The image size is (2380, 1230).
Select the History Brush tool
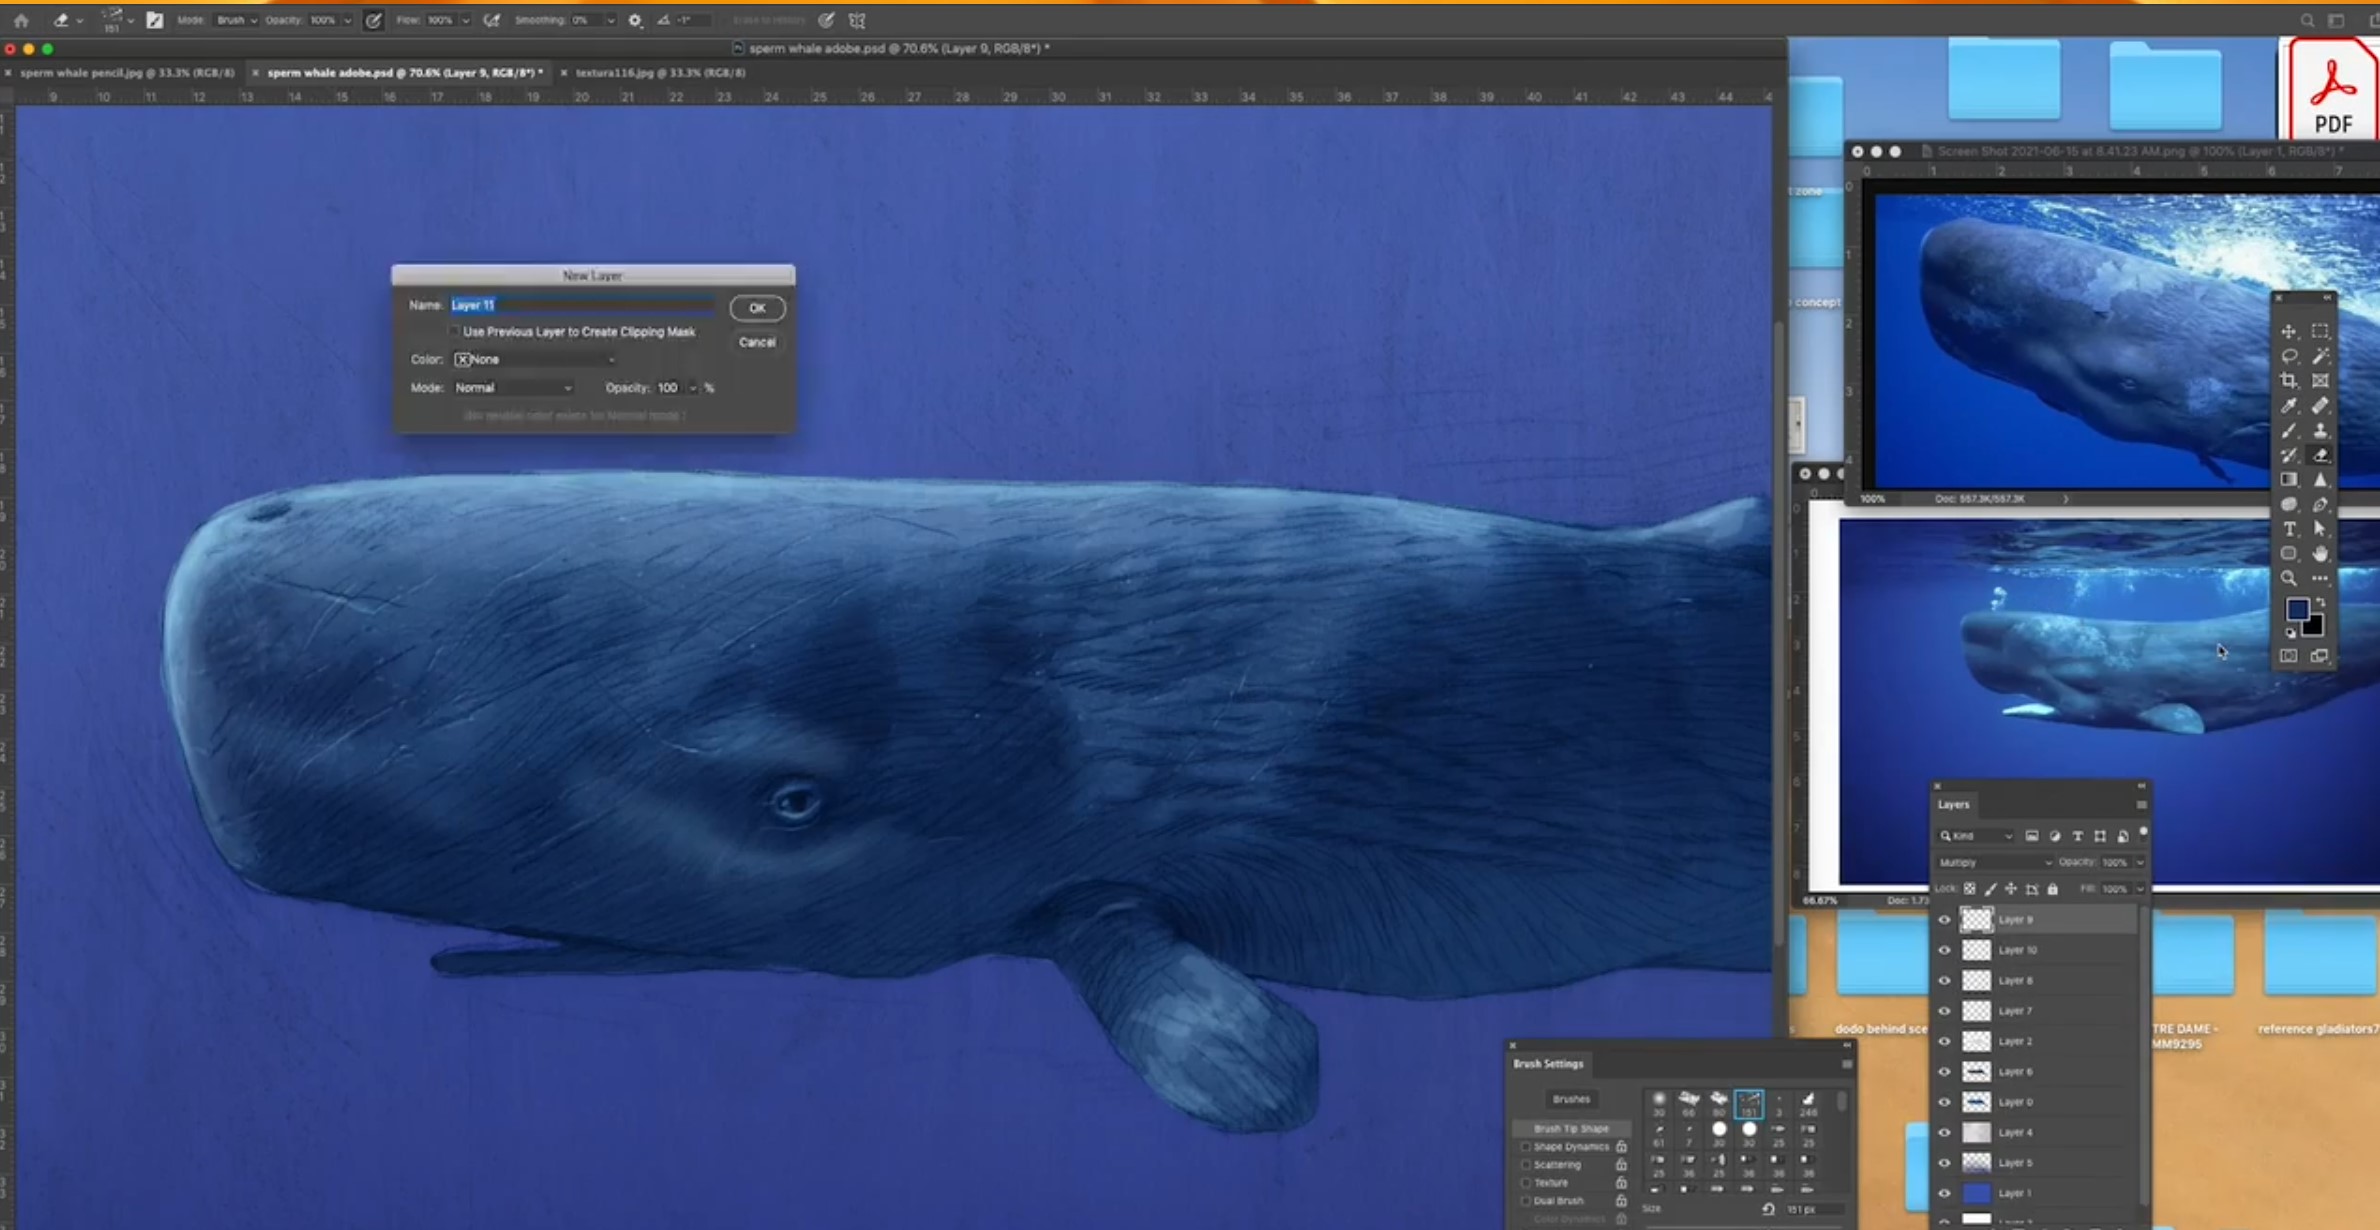tap(2289, 455)
